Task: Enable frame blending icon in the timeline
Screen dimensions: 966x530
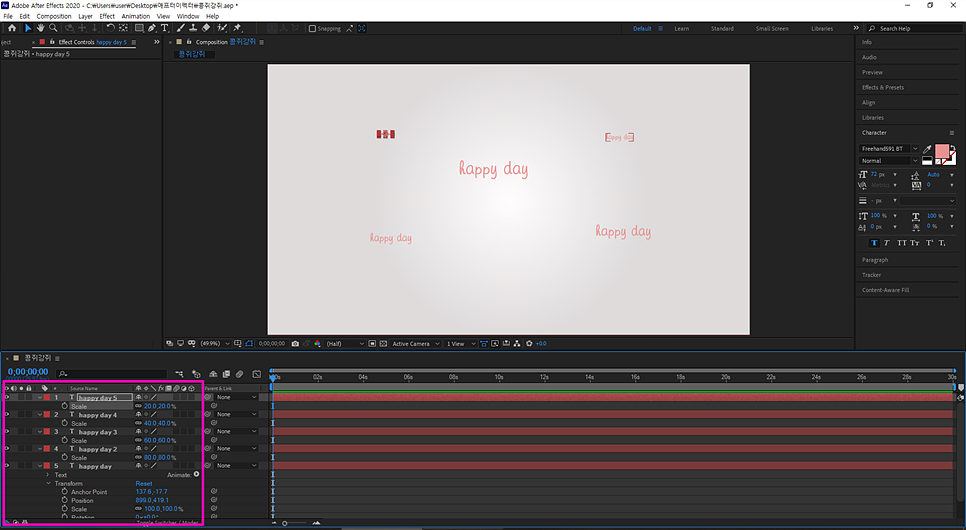Action: 226,374
